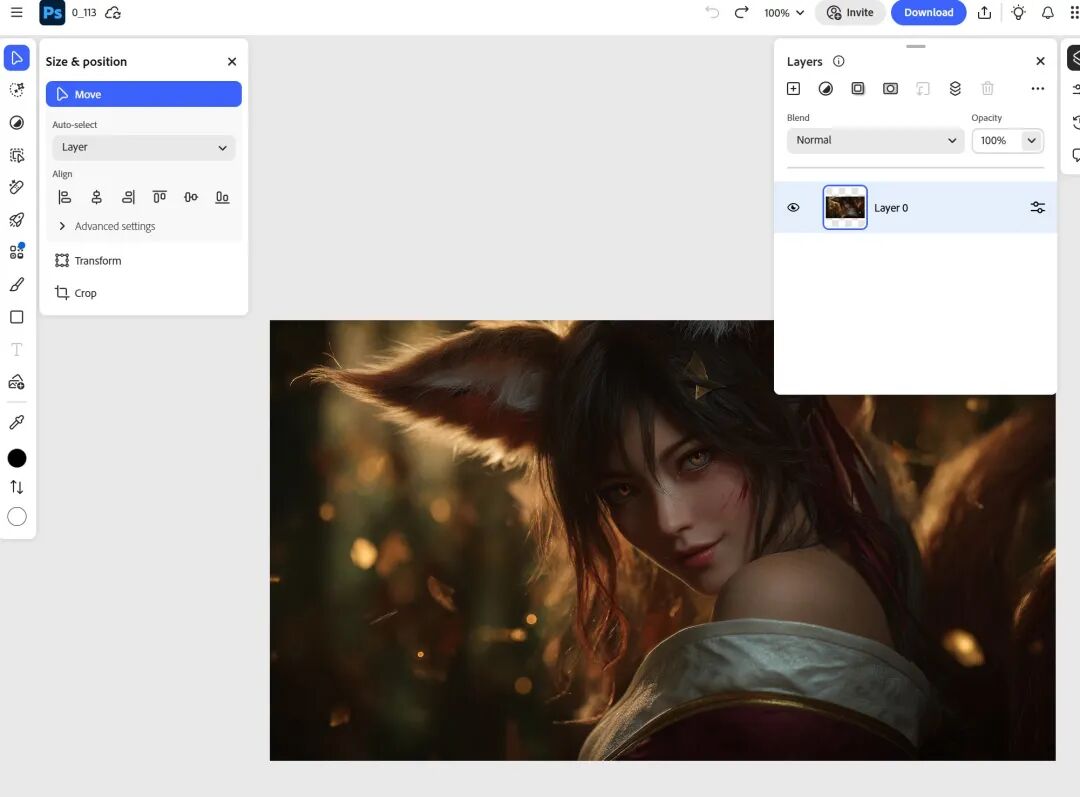Open the hamburger menu
Image resolution: width=1080 pixels, height=797 pixels.
click(x=16, y=12)
